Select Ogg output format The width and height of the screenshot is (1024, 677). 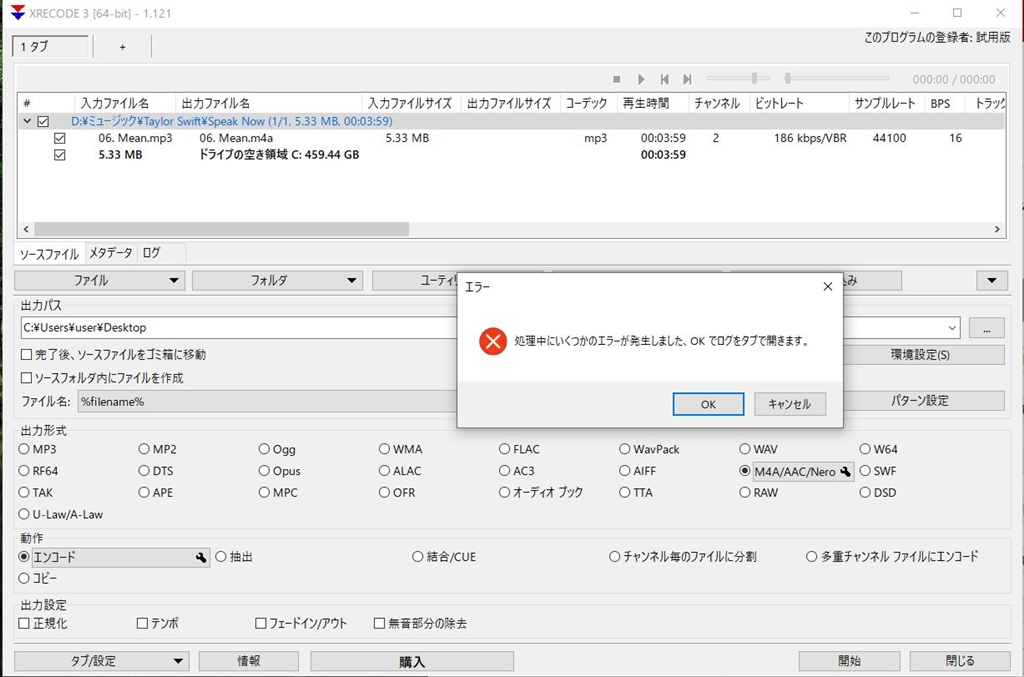tap(264, 449)
